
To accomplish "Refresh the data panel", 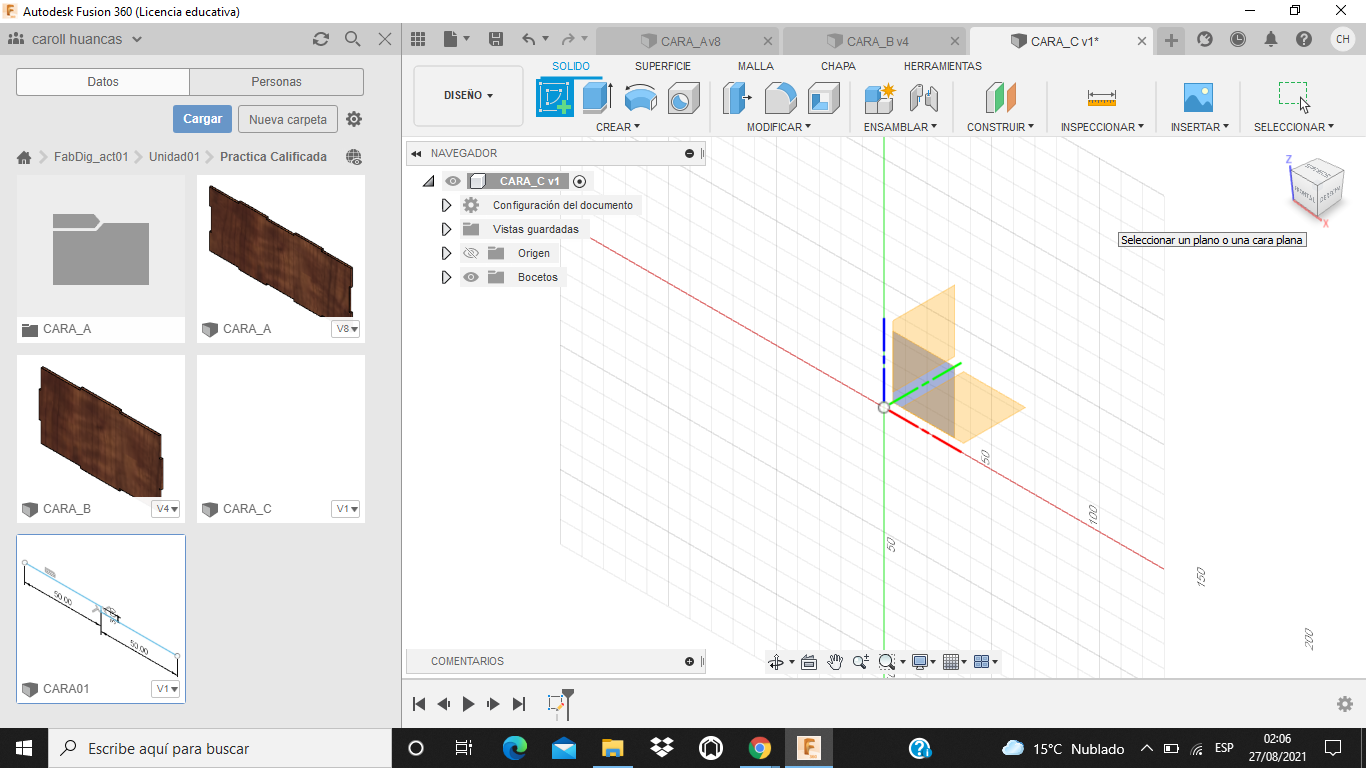I will (321, 39).
